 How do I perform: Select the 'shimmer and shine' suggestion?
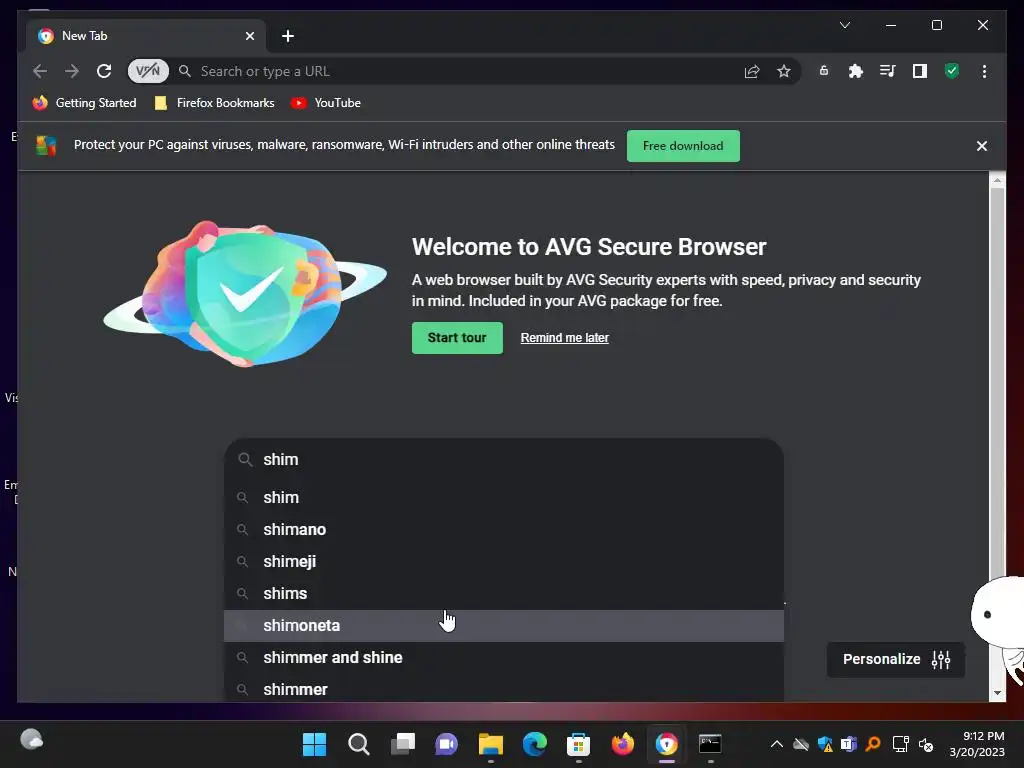[x=504, y=658]
